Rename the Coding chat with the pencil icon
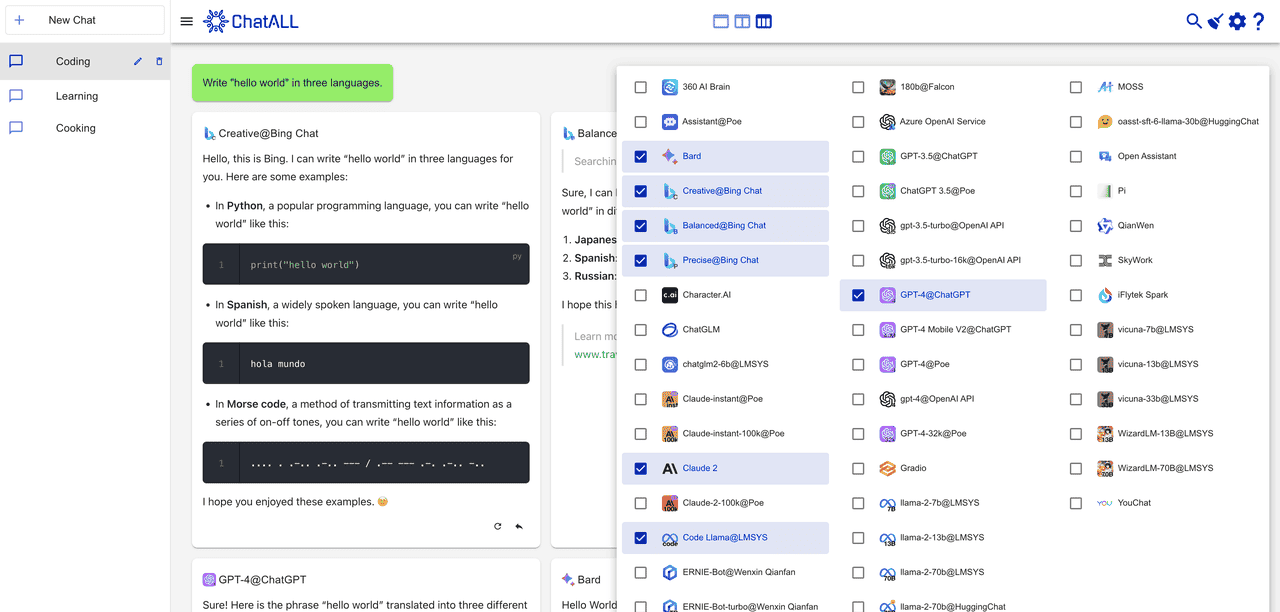 coord(138,62)
